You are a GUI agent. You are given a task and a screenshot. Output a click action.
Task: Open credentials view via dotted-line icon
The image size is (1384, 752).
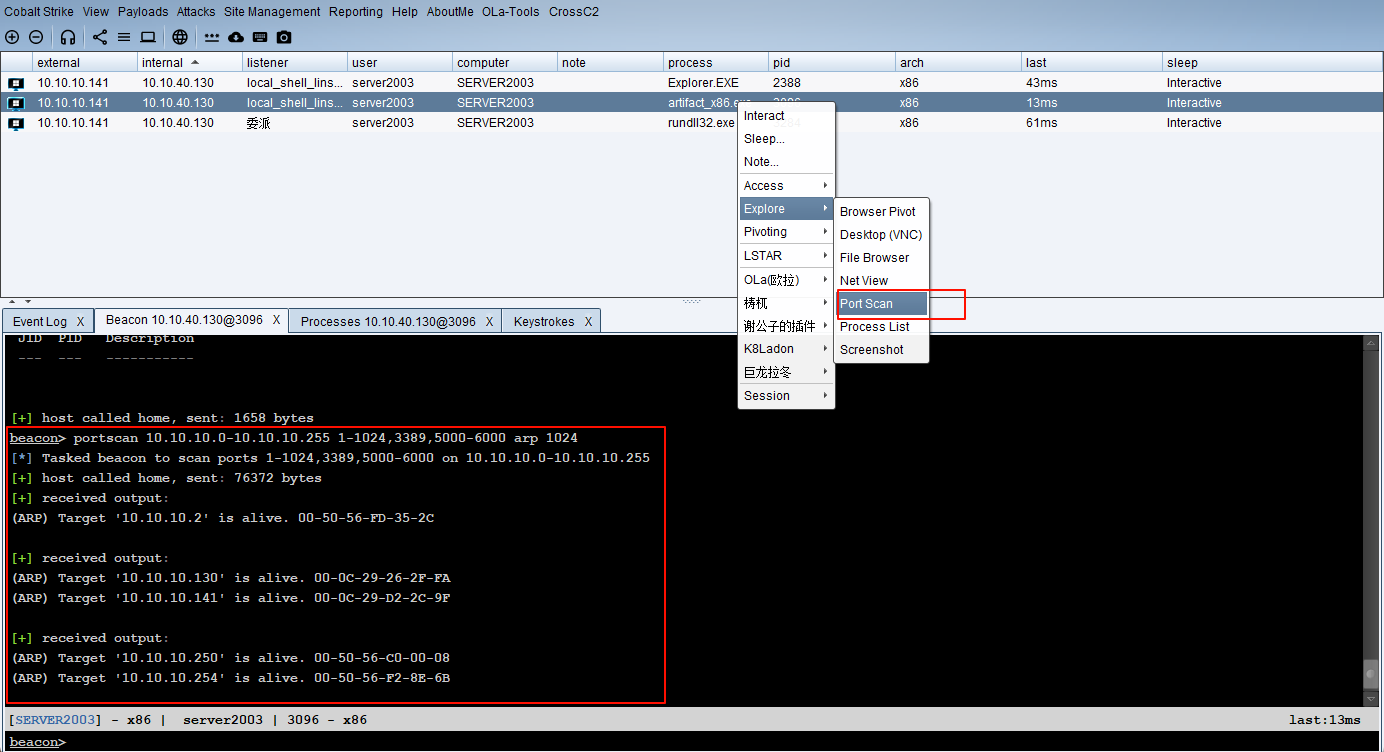212,37
